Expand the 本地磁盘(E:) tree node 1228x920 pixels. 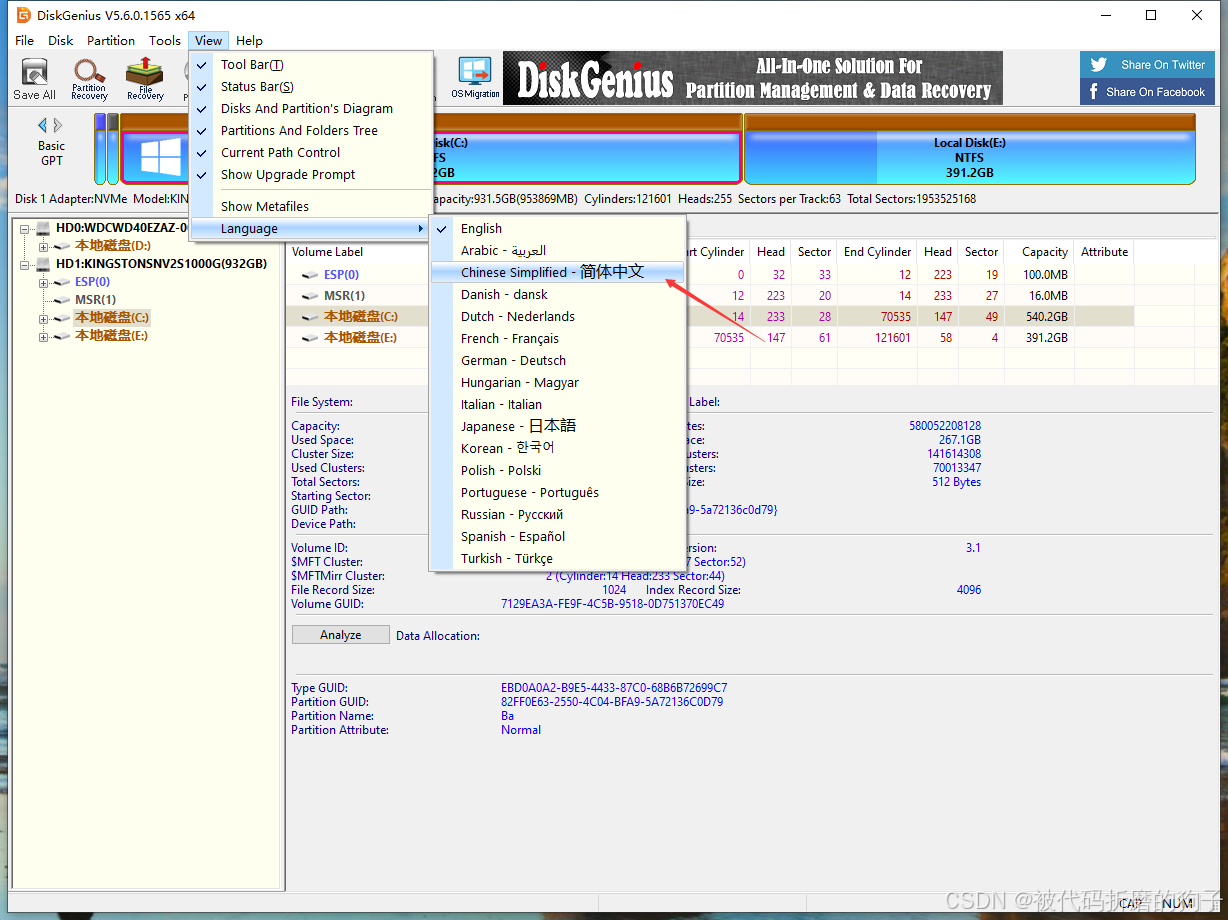point(43,336)
